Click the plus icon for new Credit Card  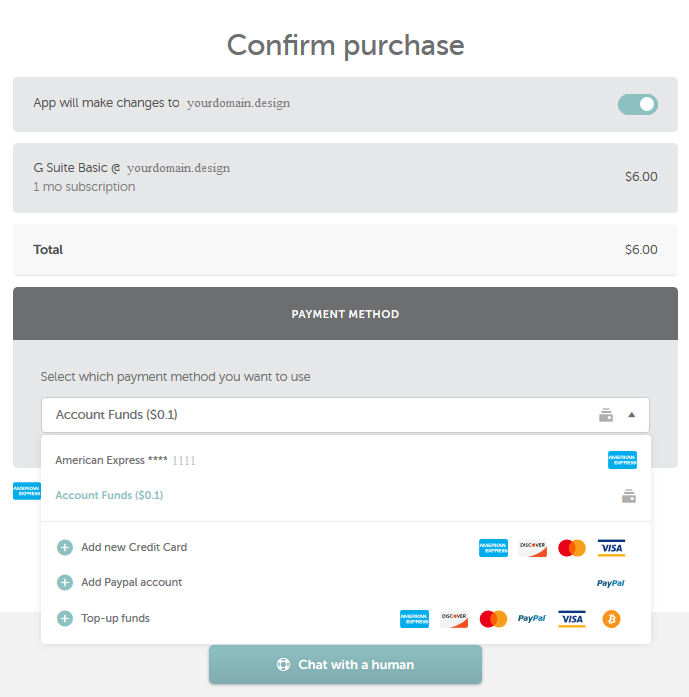tap(65, 547)
